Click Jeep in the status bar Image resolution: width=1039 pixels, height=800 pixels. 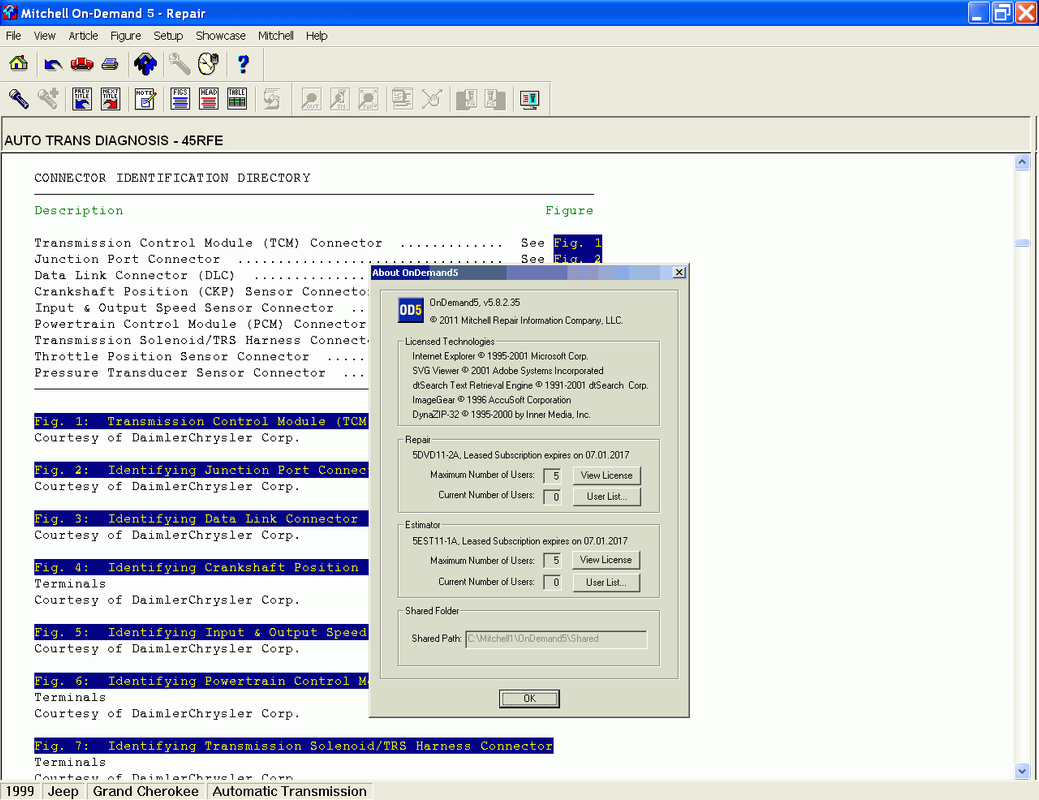click(x=63, y=791)
